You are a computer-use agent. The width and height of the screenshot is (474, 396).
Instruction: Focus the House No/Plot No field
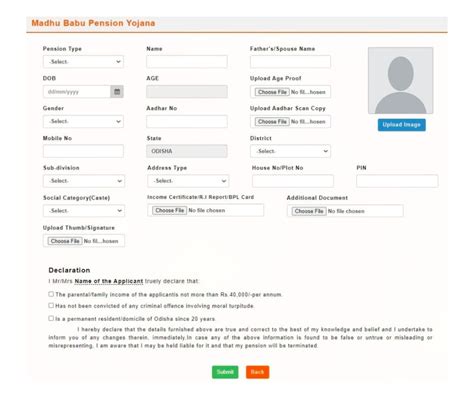tap(293, 181)
